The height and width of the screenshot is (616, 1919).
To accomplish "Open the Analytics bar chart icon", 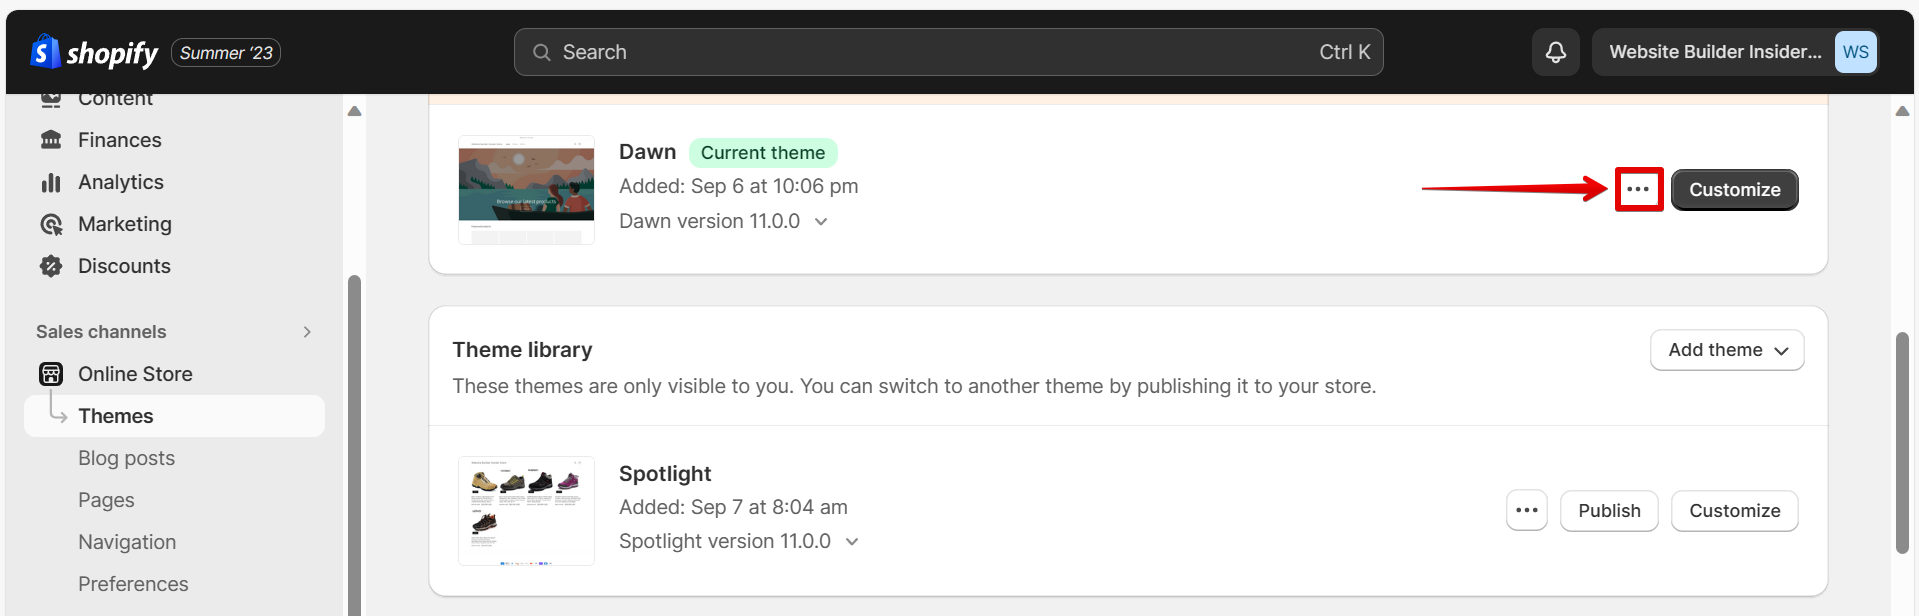I will (51, 182).
